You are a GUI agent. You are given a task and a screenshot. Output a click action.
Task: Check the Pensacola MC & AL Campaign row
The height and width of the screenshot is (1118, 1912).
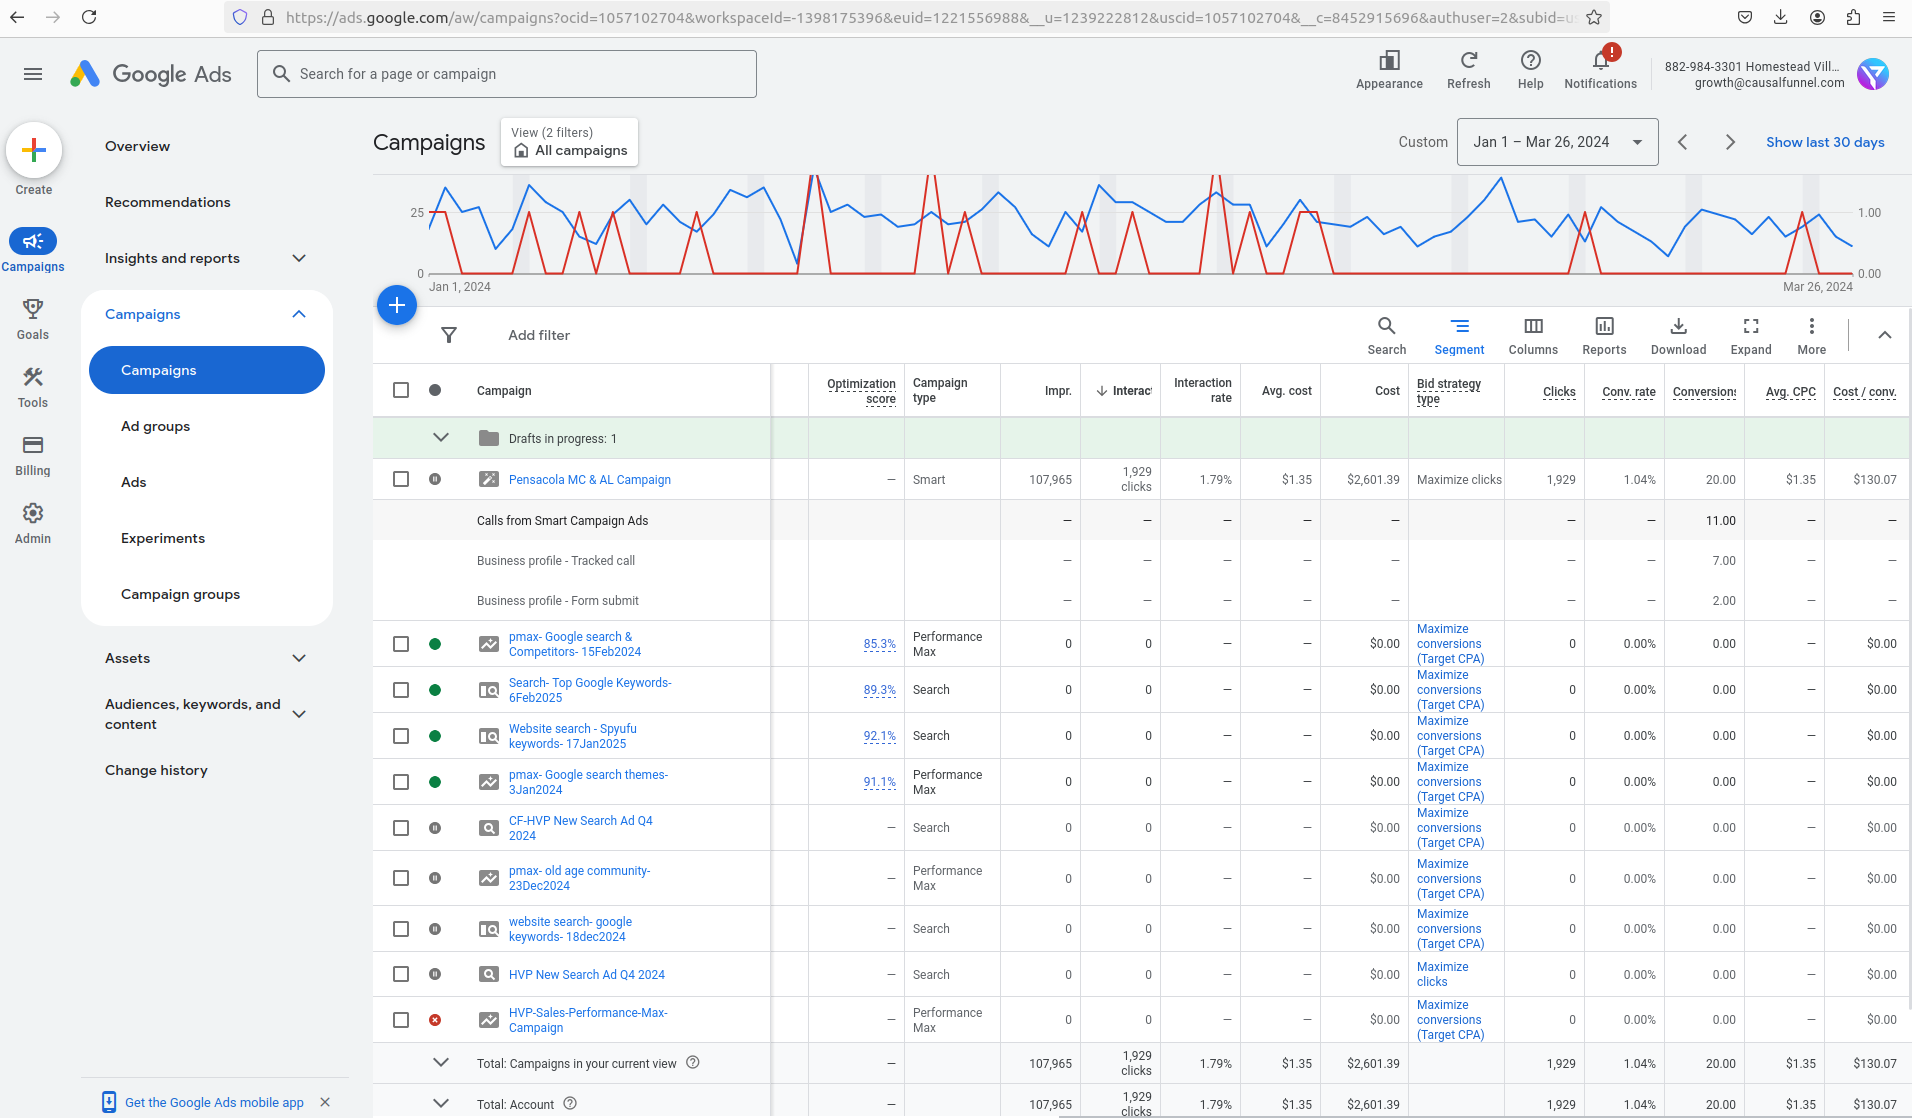(401, 479)
